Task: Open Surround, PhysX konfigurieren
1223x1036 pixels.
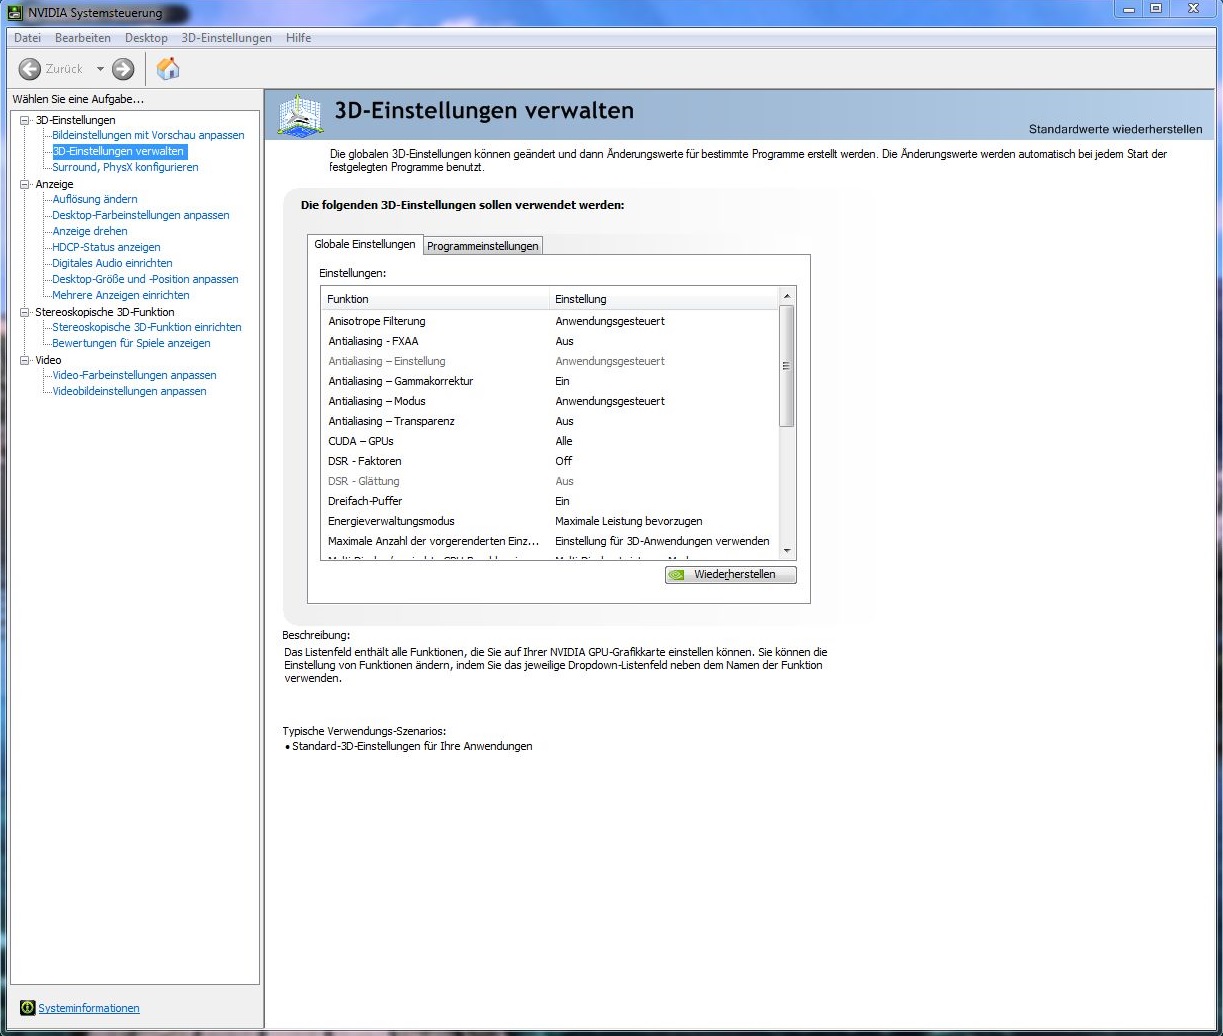Action: [x=125, y=167]
